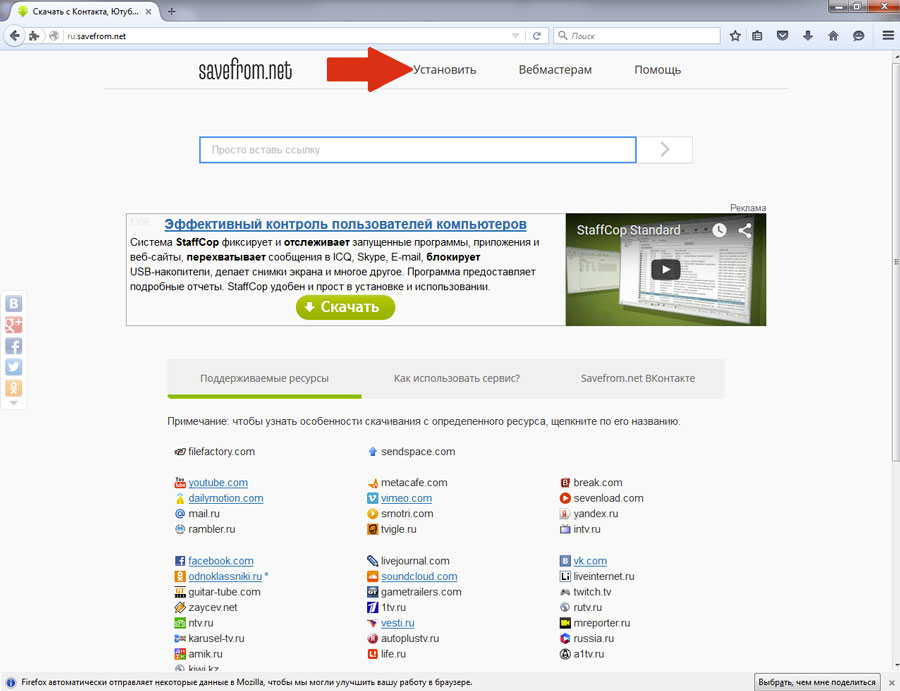Click the Просто вставь ссылку input field
Image resolution: width=900 pixels, height=691 pixels.
pyautogui.click(x=418, y=150)
